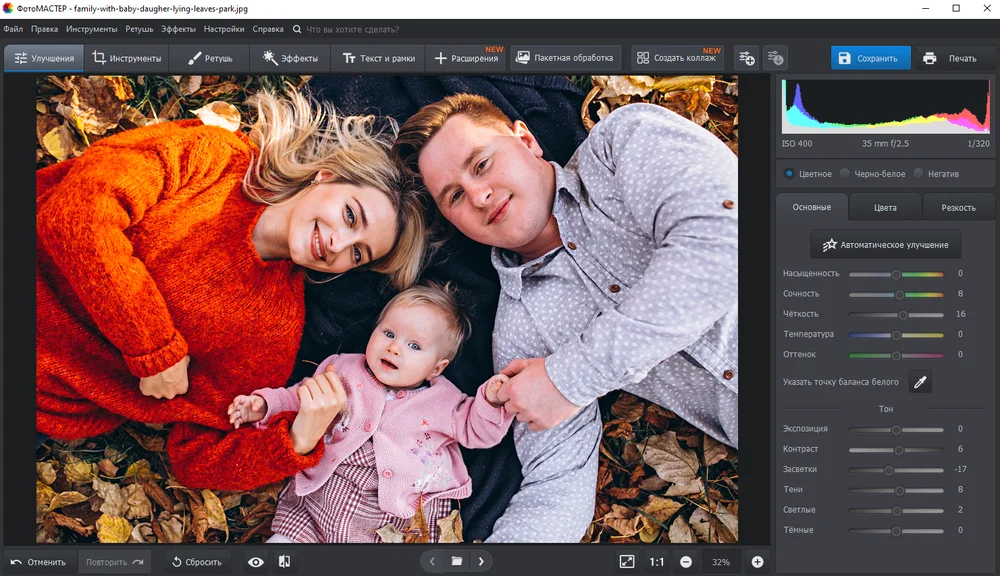
Task: Go to the next photo arrow
Action: coord(481,562)
